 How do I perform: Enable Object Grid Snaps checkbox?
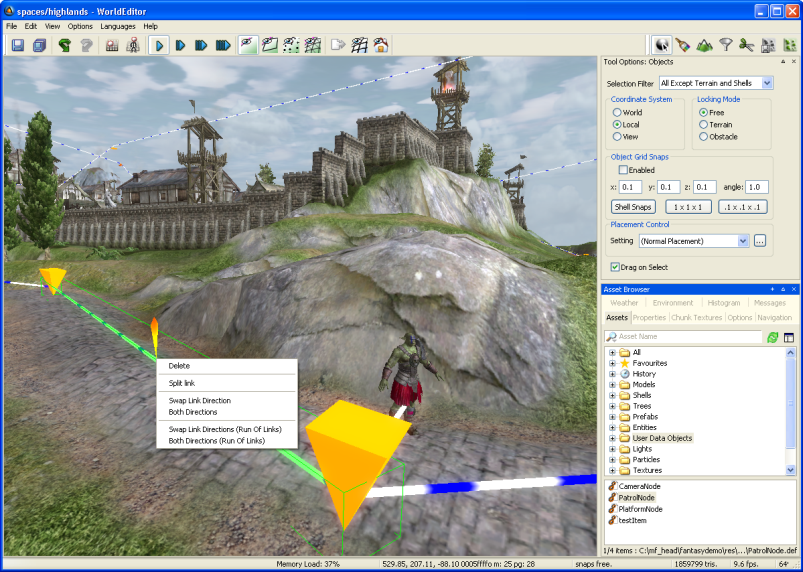point(623,170)
